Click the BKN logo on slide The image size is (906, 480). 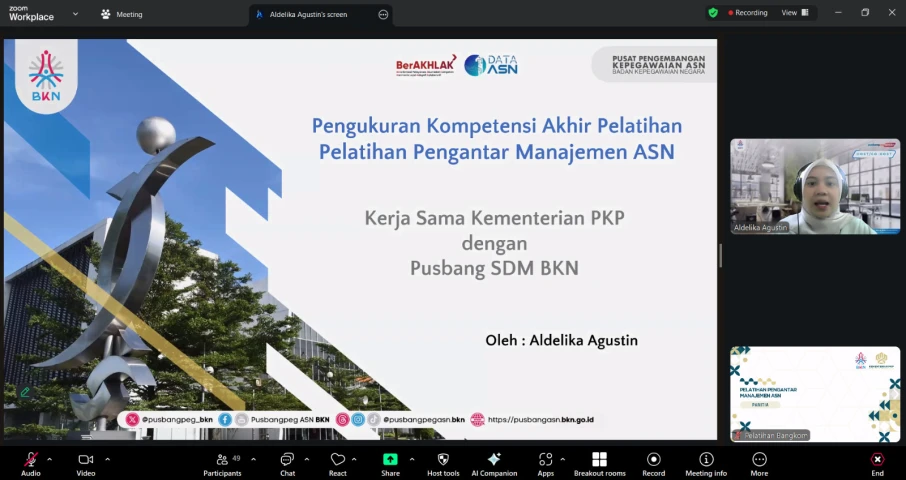pos(46,75)
